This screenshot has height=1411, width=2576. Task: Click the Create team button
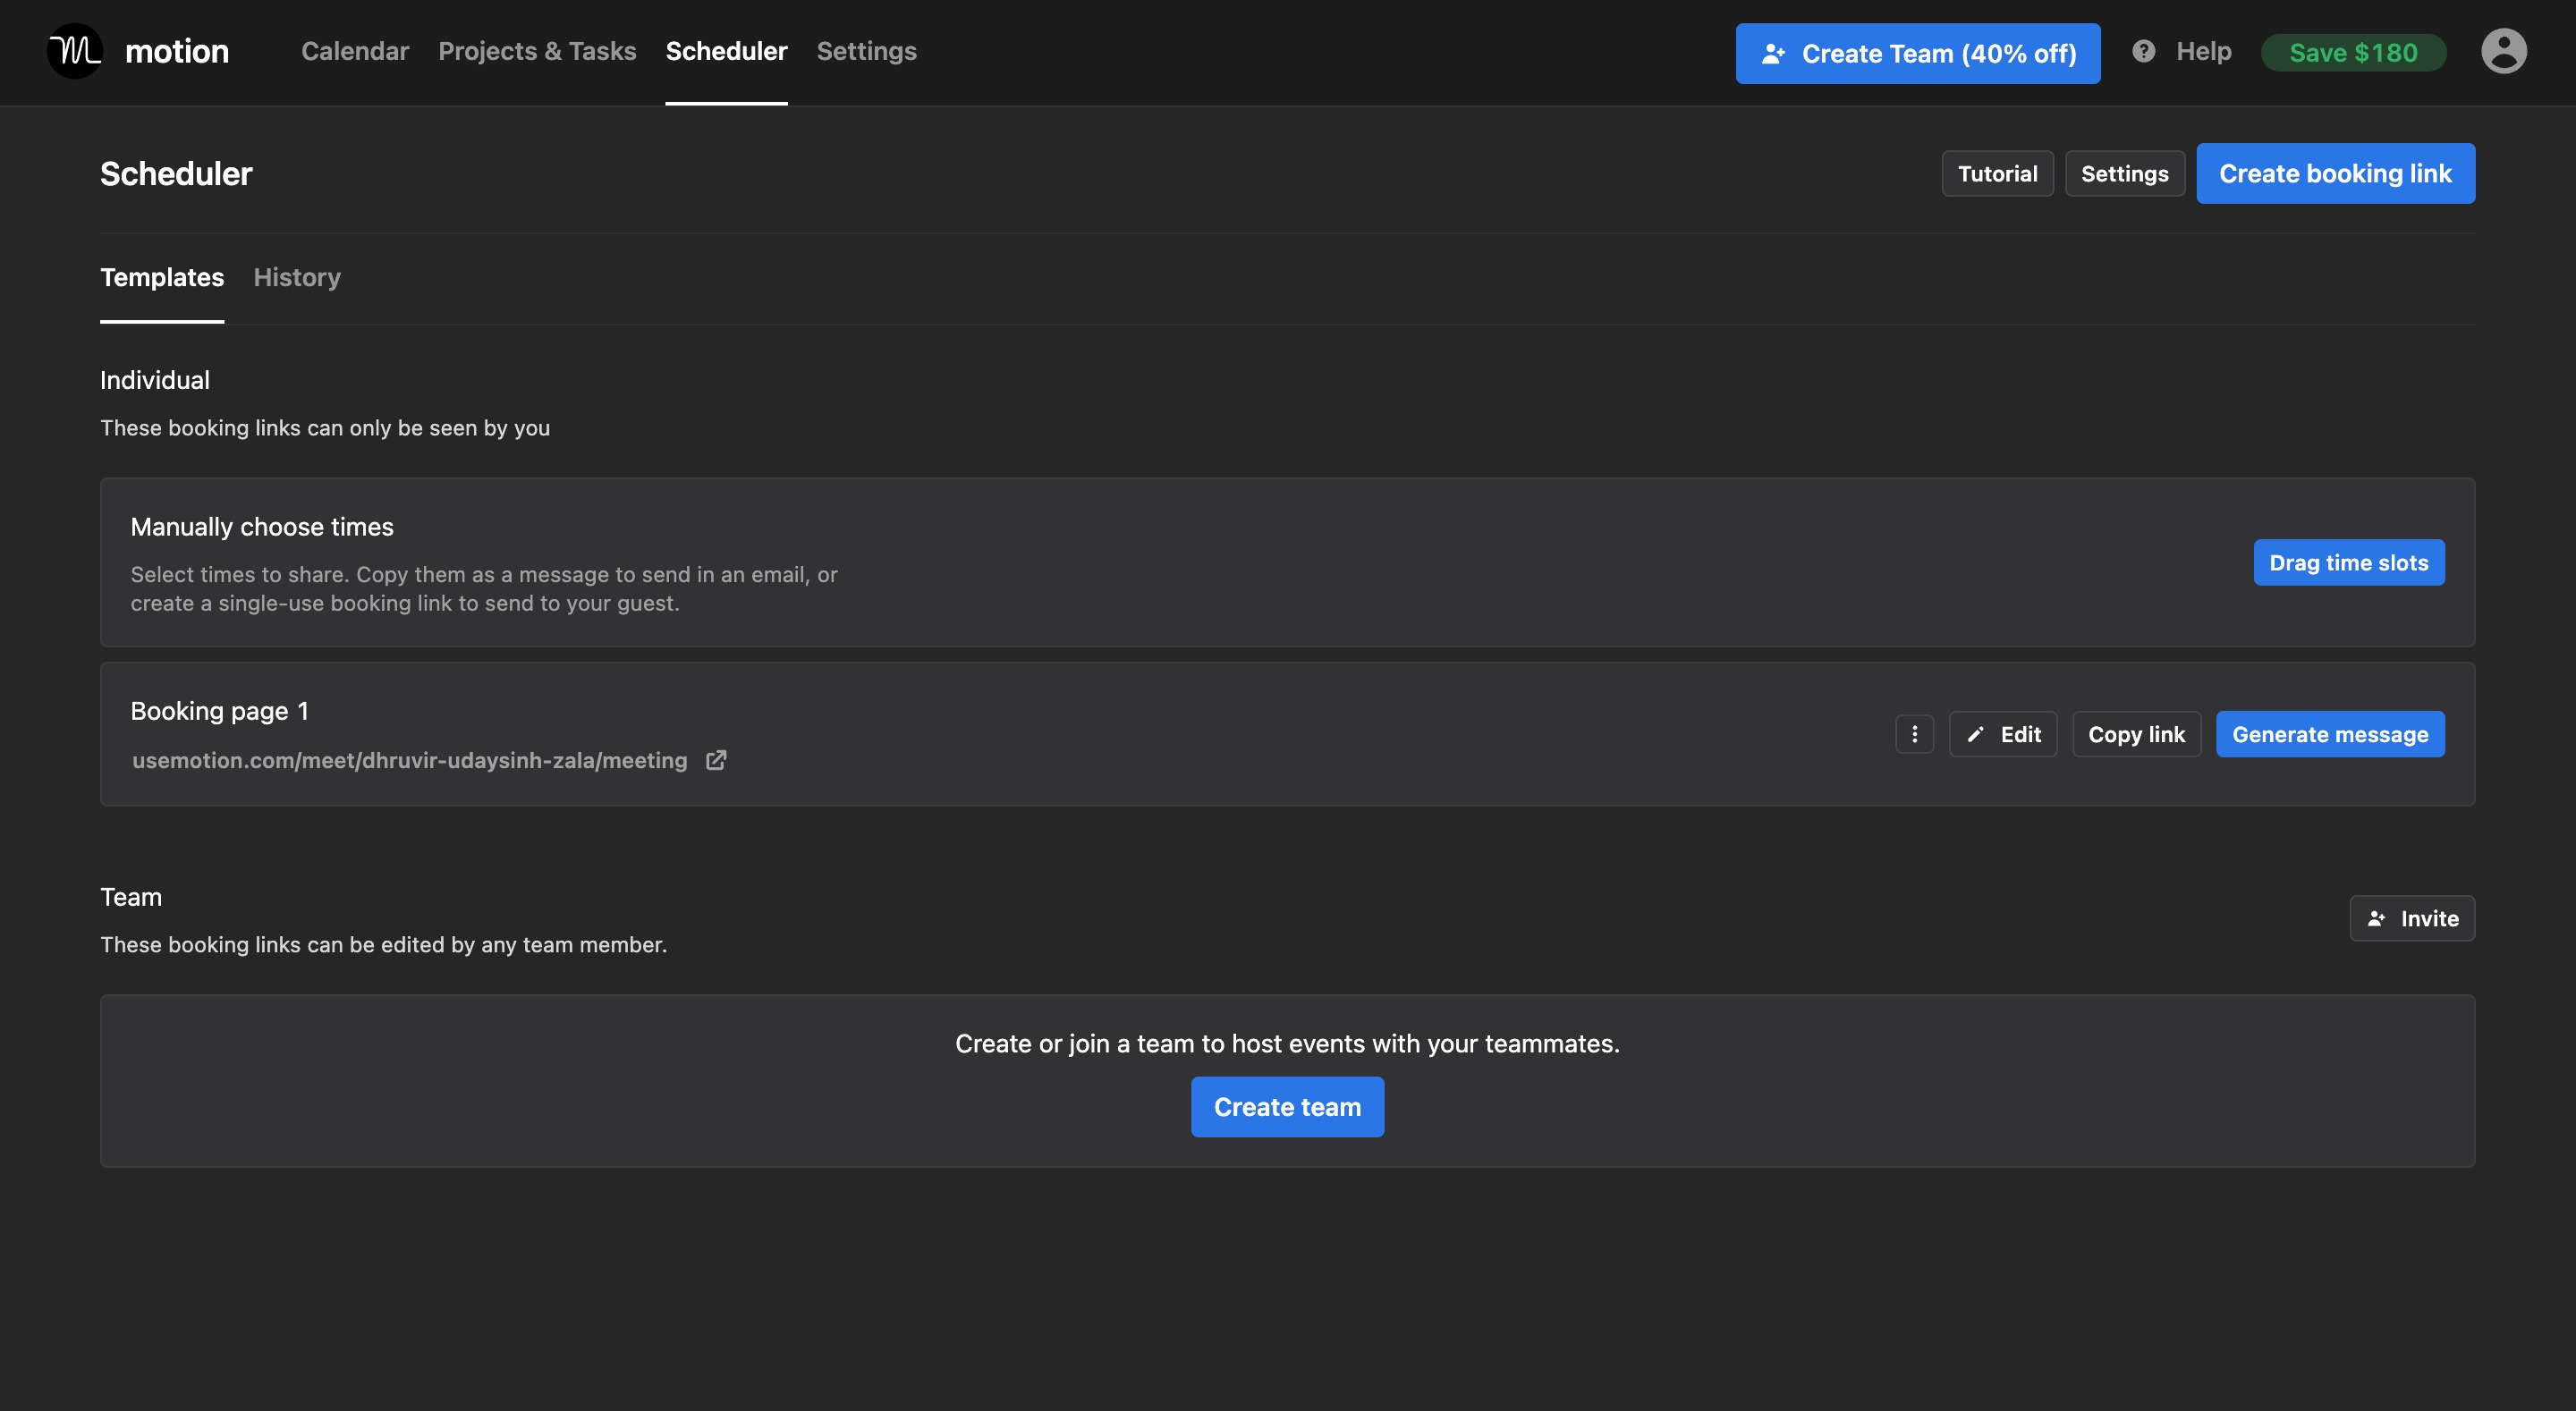click(x=1287, y=1106)
